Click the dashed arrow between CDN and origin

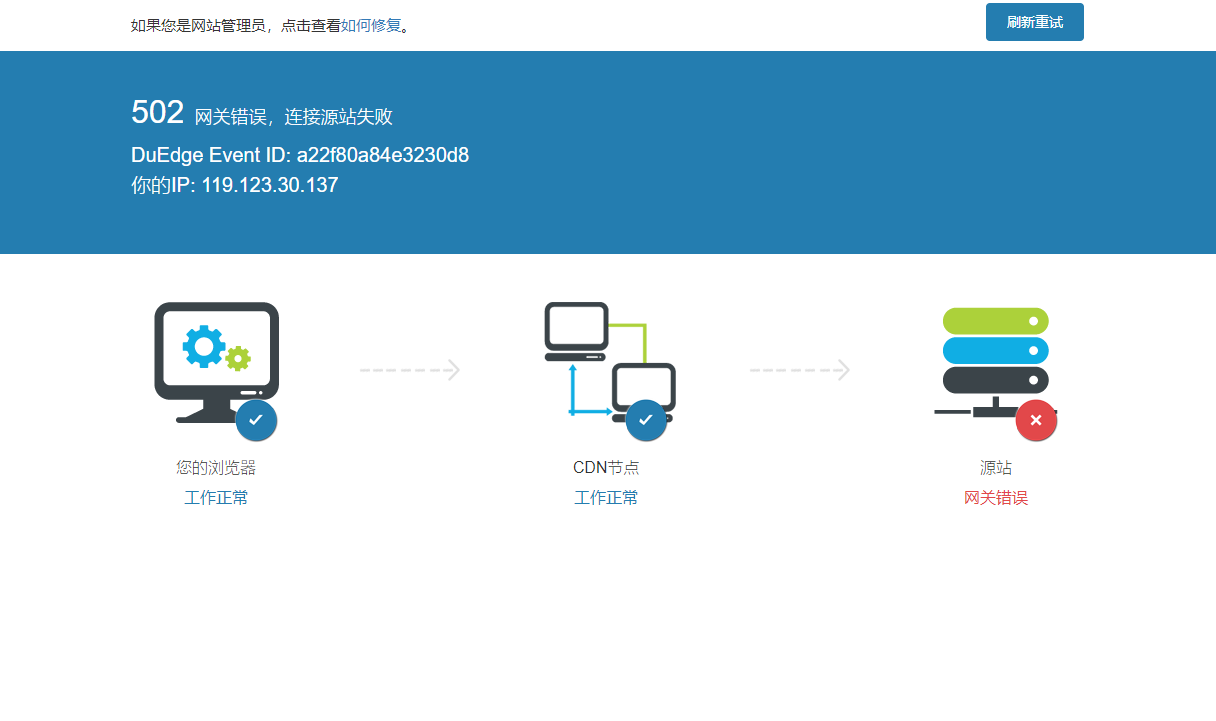pyautogui.click(x=800, y=370)
